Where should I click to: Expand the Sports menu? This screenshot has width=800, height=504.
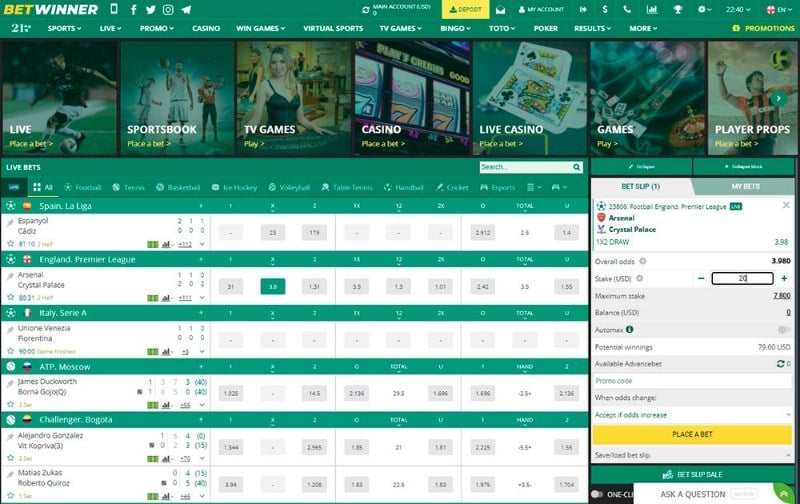[64, 28]
